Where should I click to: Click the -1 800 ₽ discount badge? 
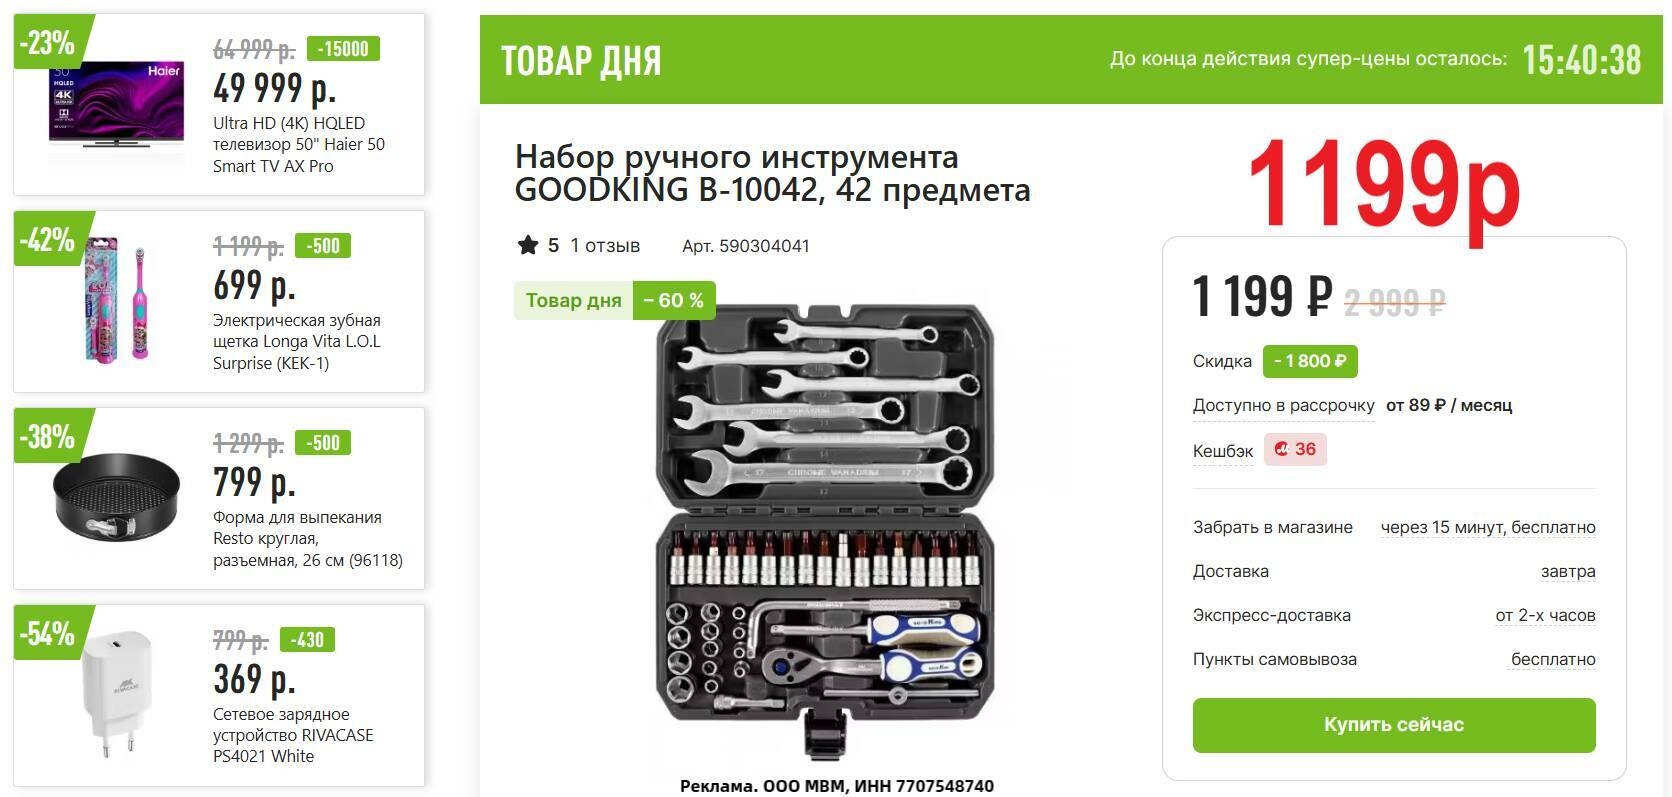point(1310,361)
